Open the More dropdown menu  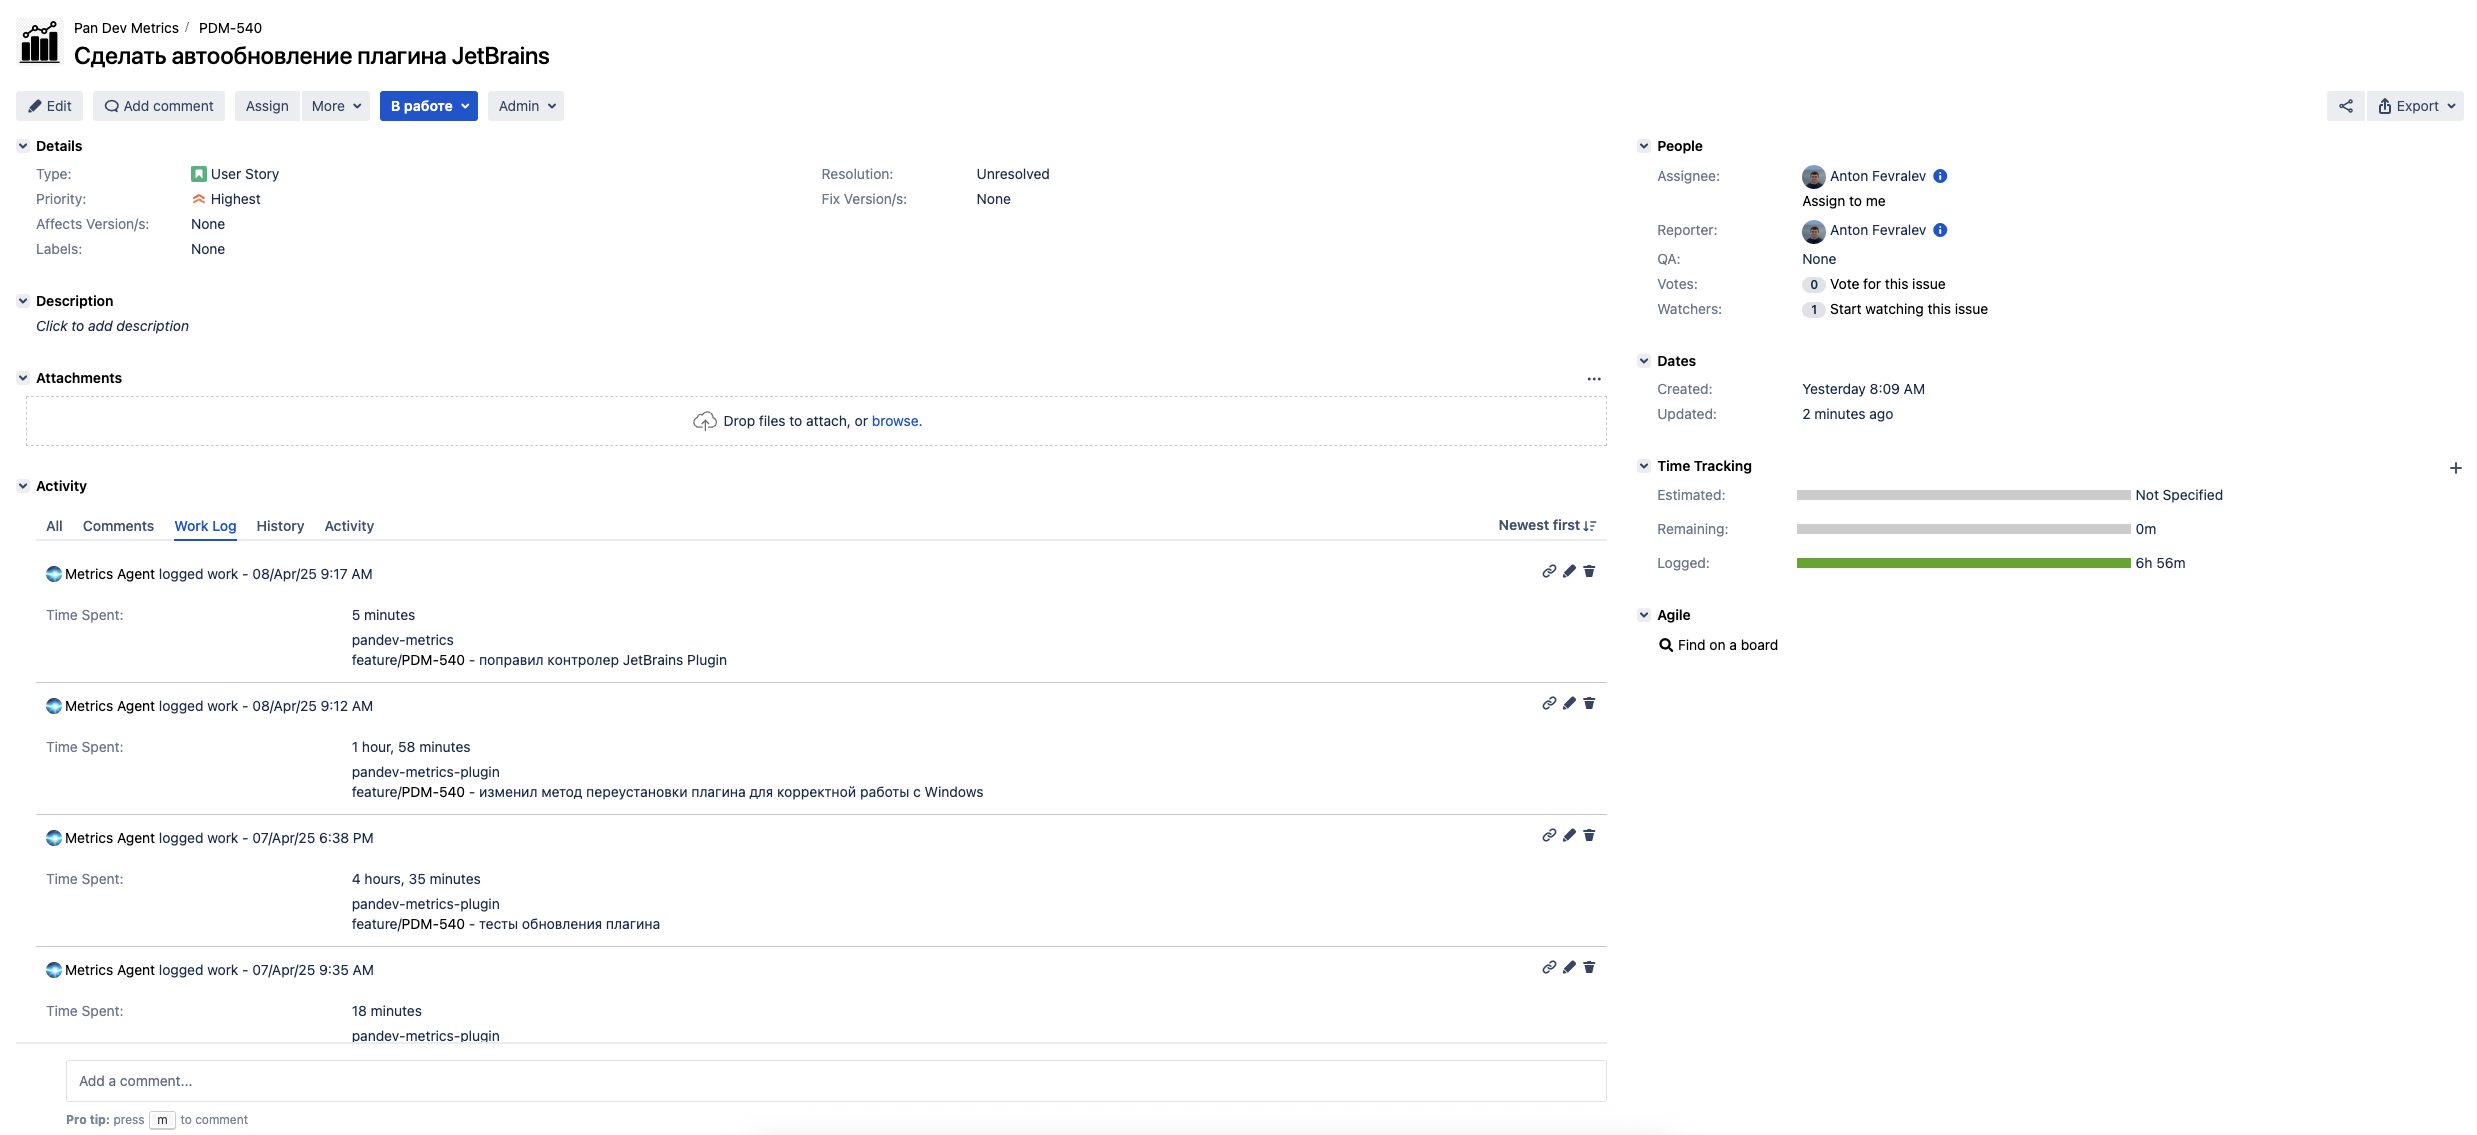(336, 106)
